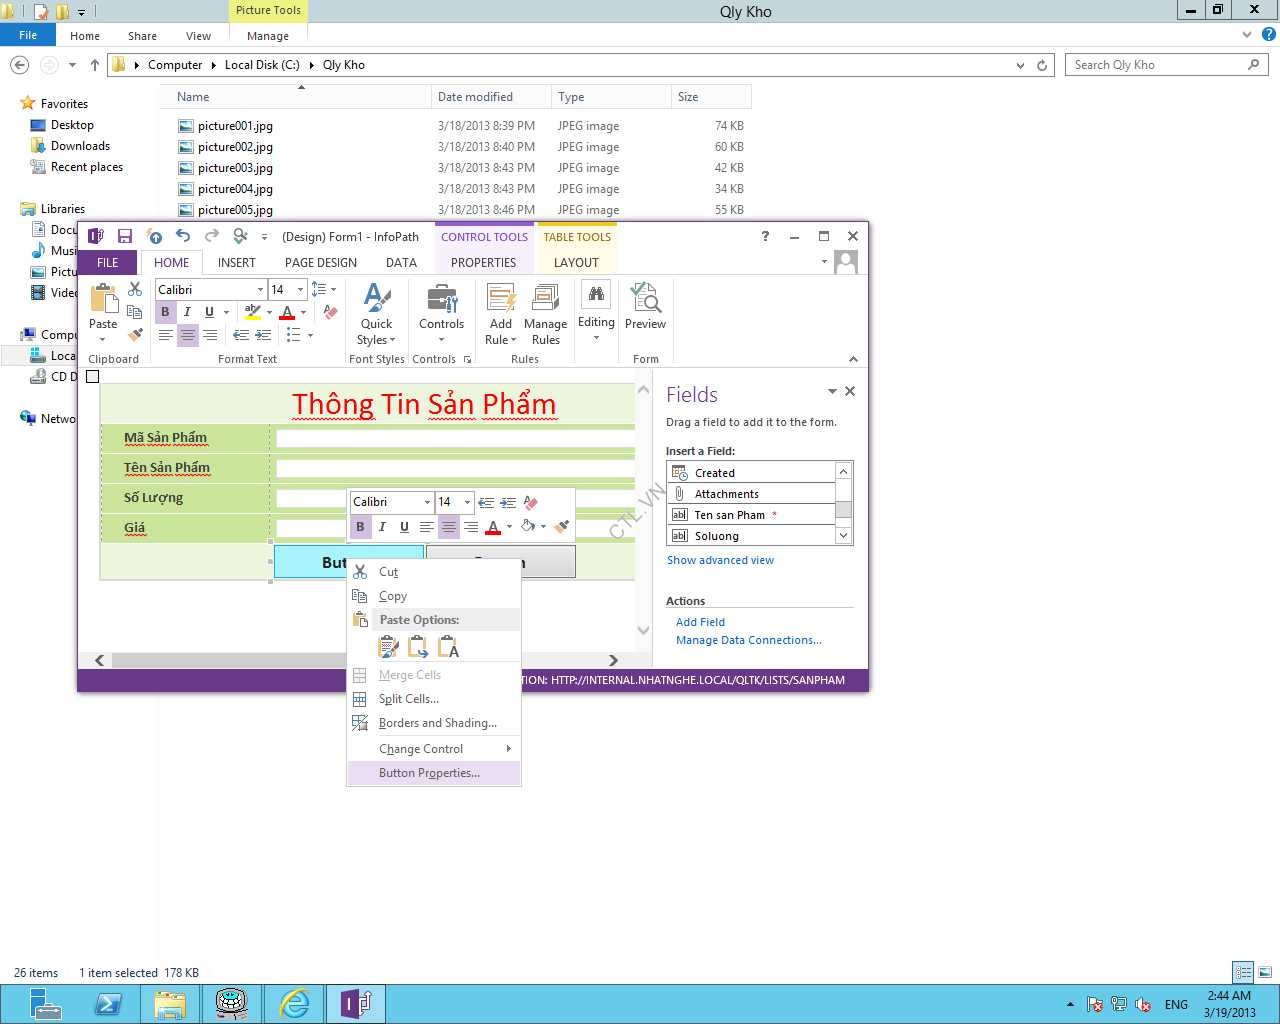Open the Calibri font dropdown in the ribbon
Viewport: 1280px width, 1024px height.
click(x=260, y=290)
